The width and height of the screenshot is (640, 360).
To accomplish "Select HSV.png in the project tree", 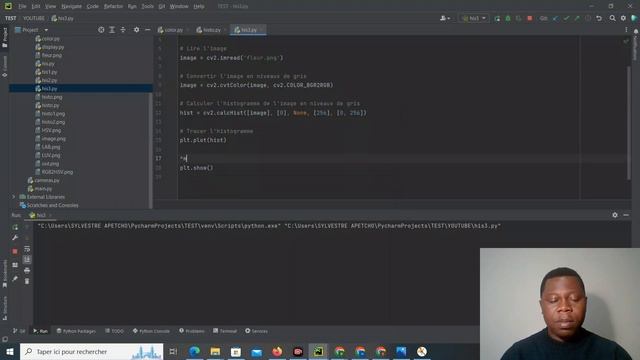I will click(48, 130).
